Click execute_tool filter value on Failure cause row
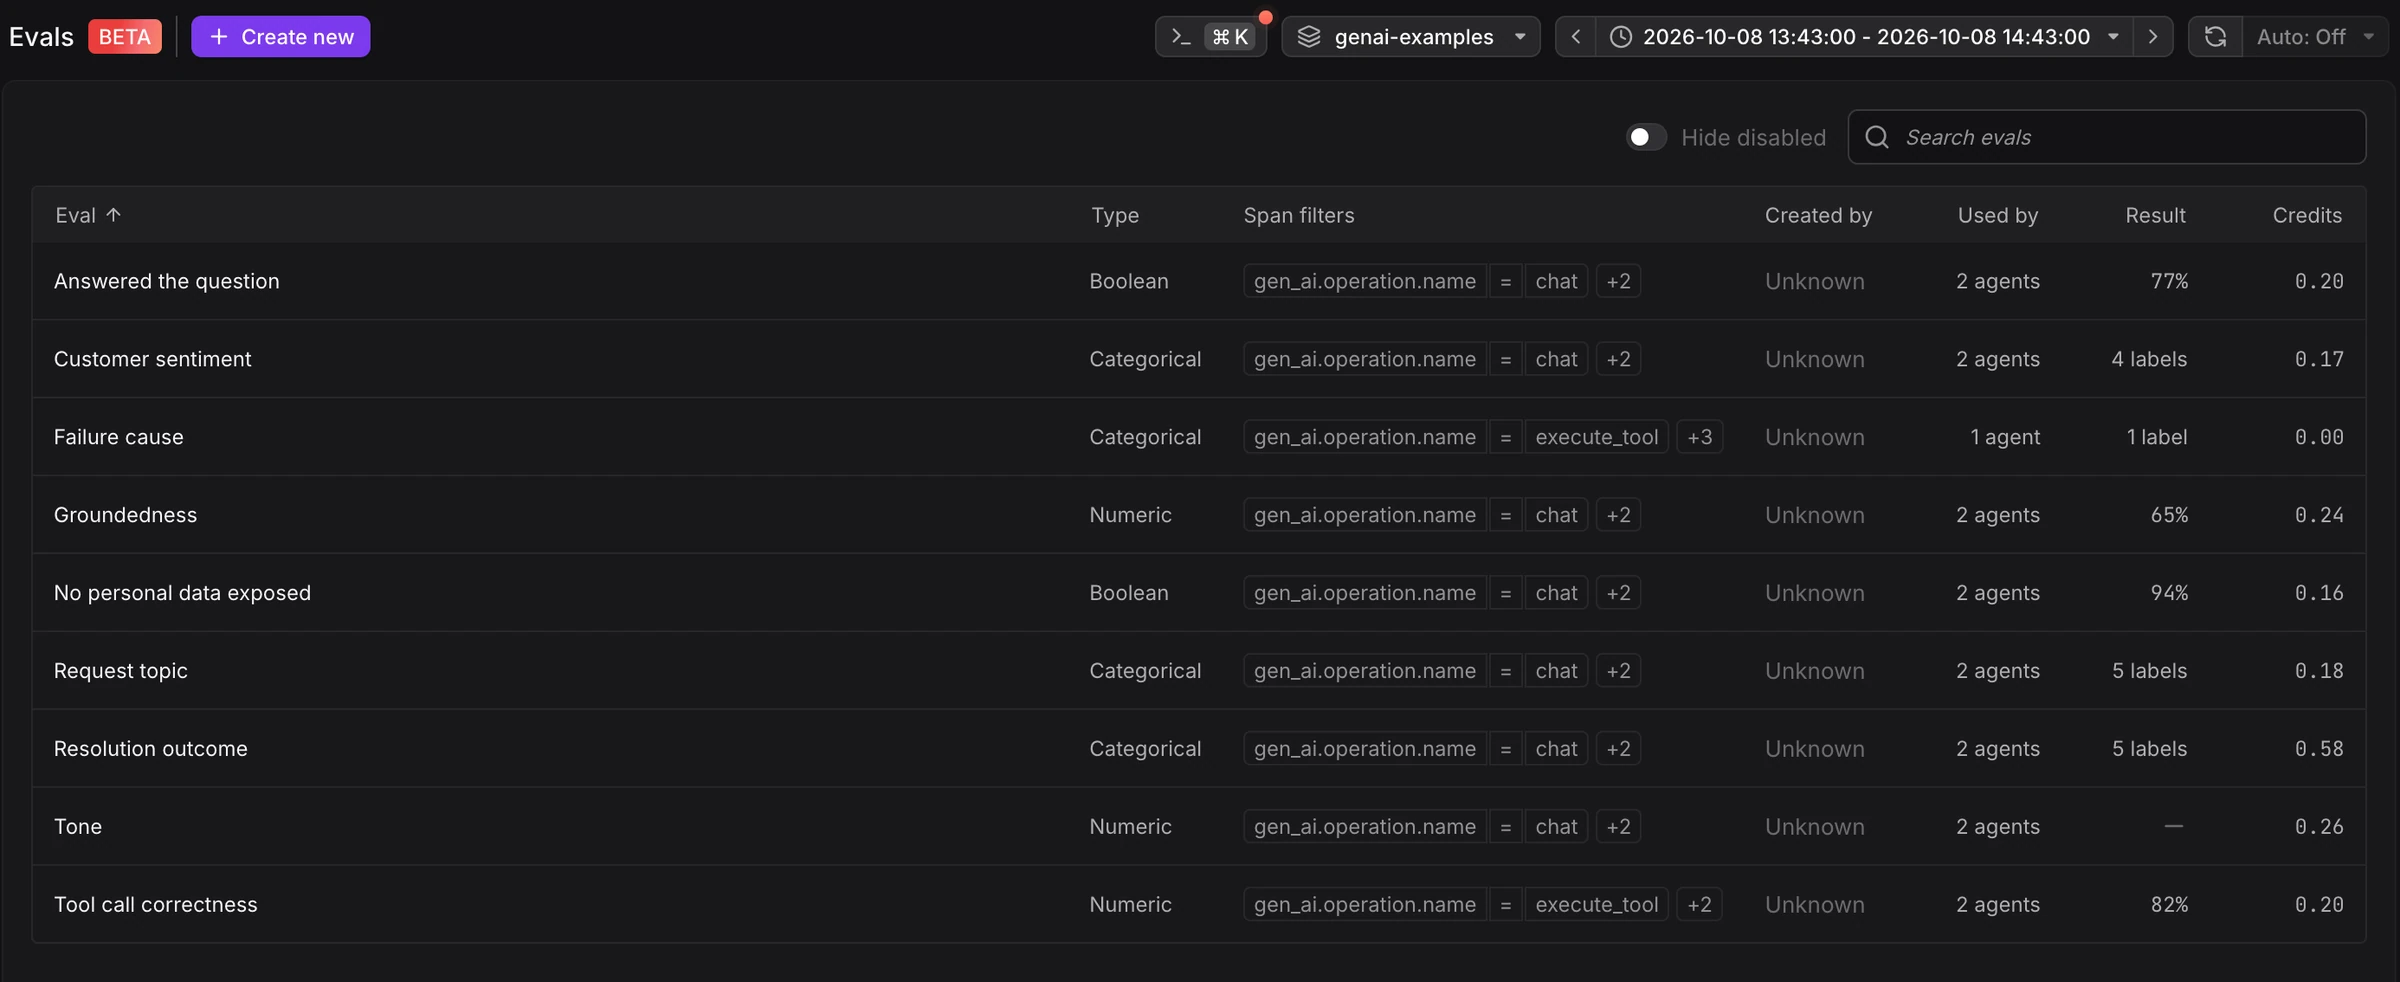This screenshot has height=982, width=2400. [x=1597, y=437]
